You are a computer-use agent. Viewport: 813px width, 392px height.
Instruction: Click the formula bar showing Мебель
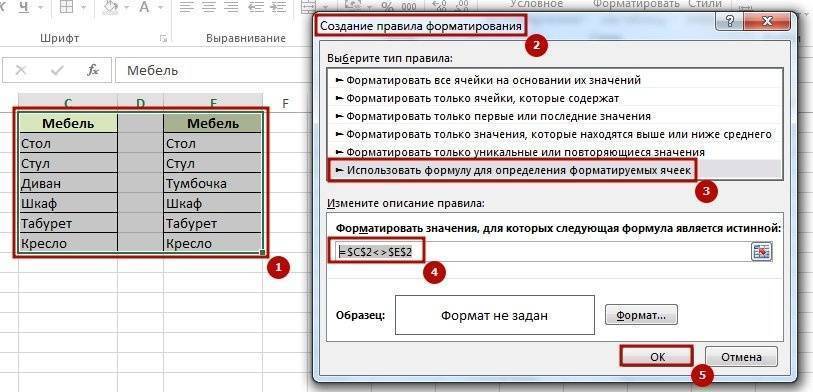coord(214,70)
